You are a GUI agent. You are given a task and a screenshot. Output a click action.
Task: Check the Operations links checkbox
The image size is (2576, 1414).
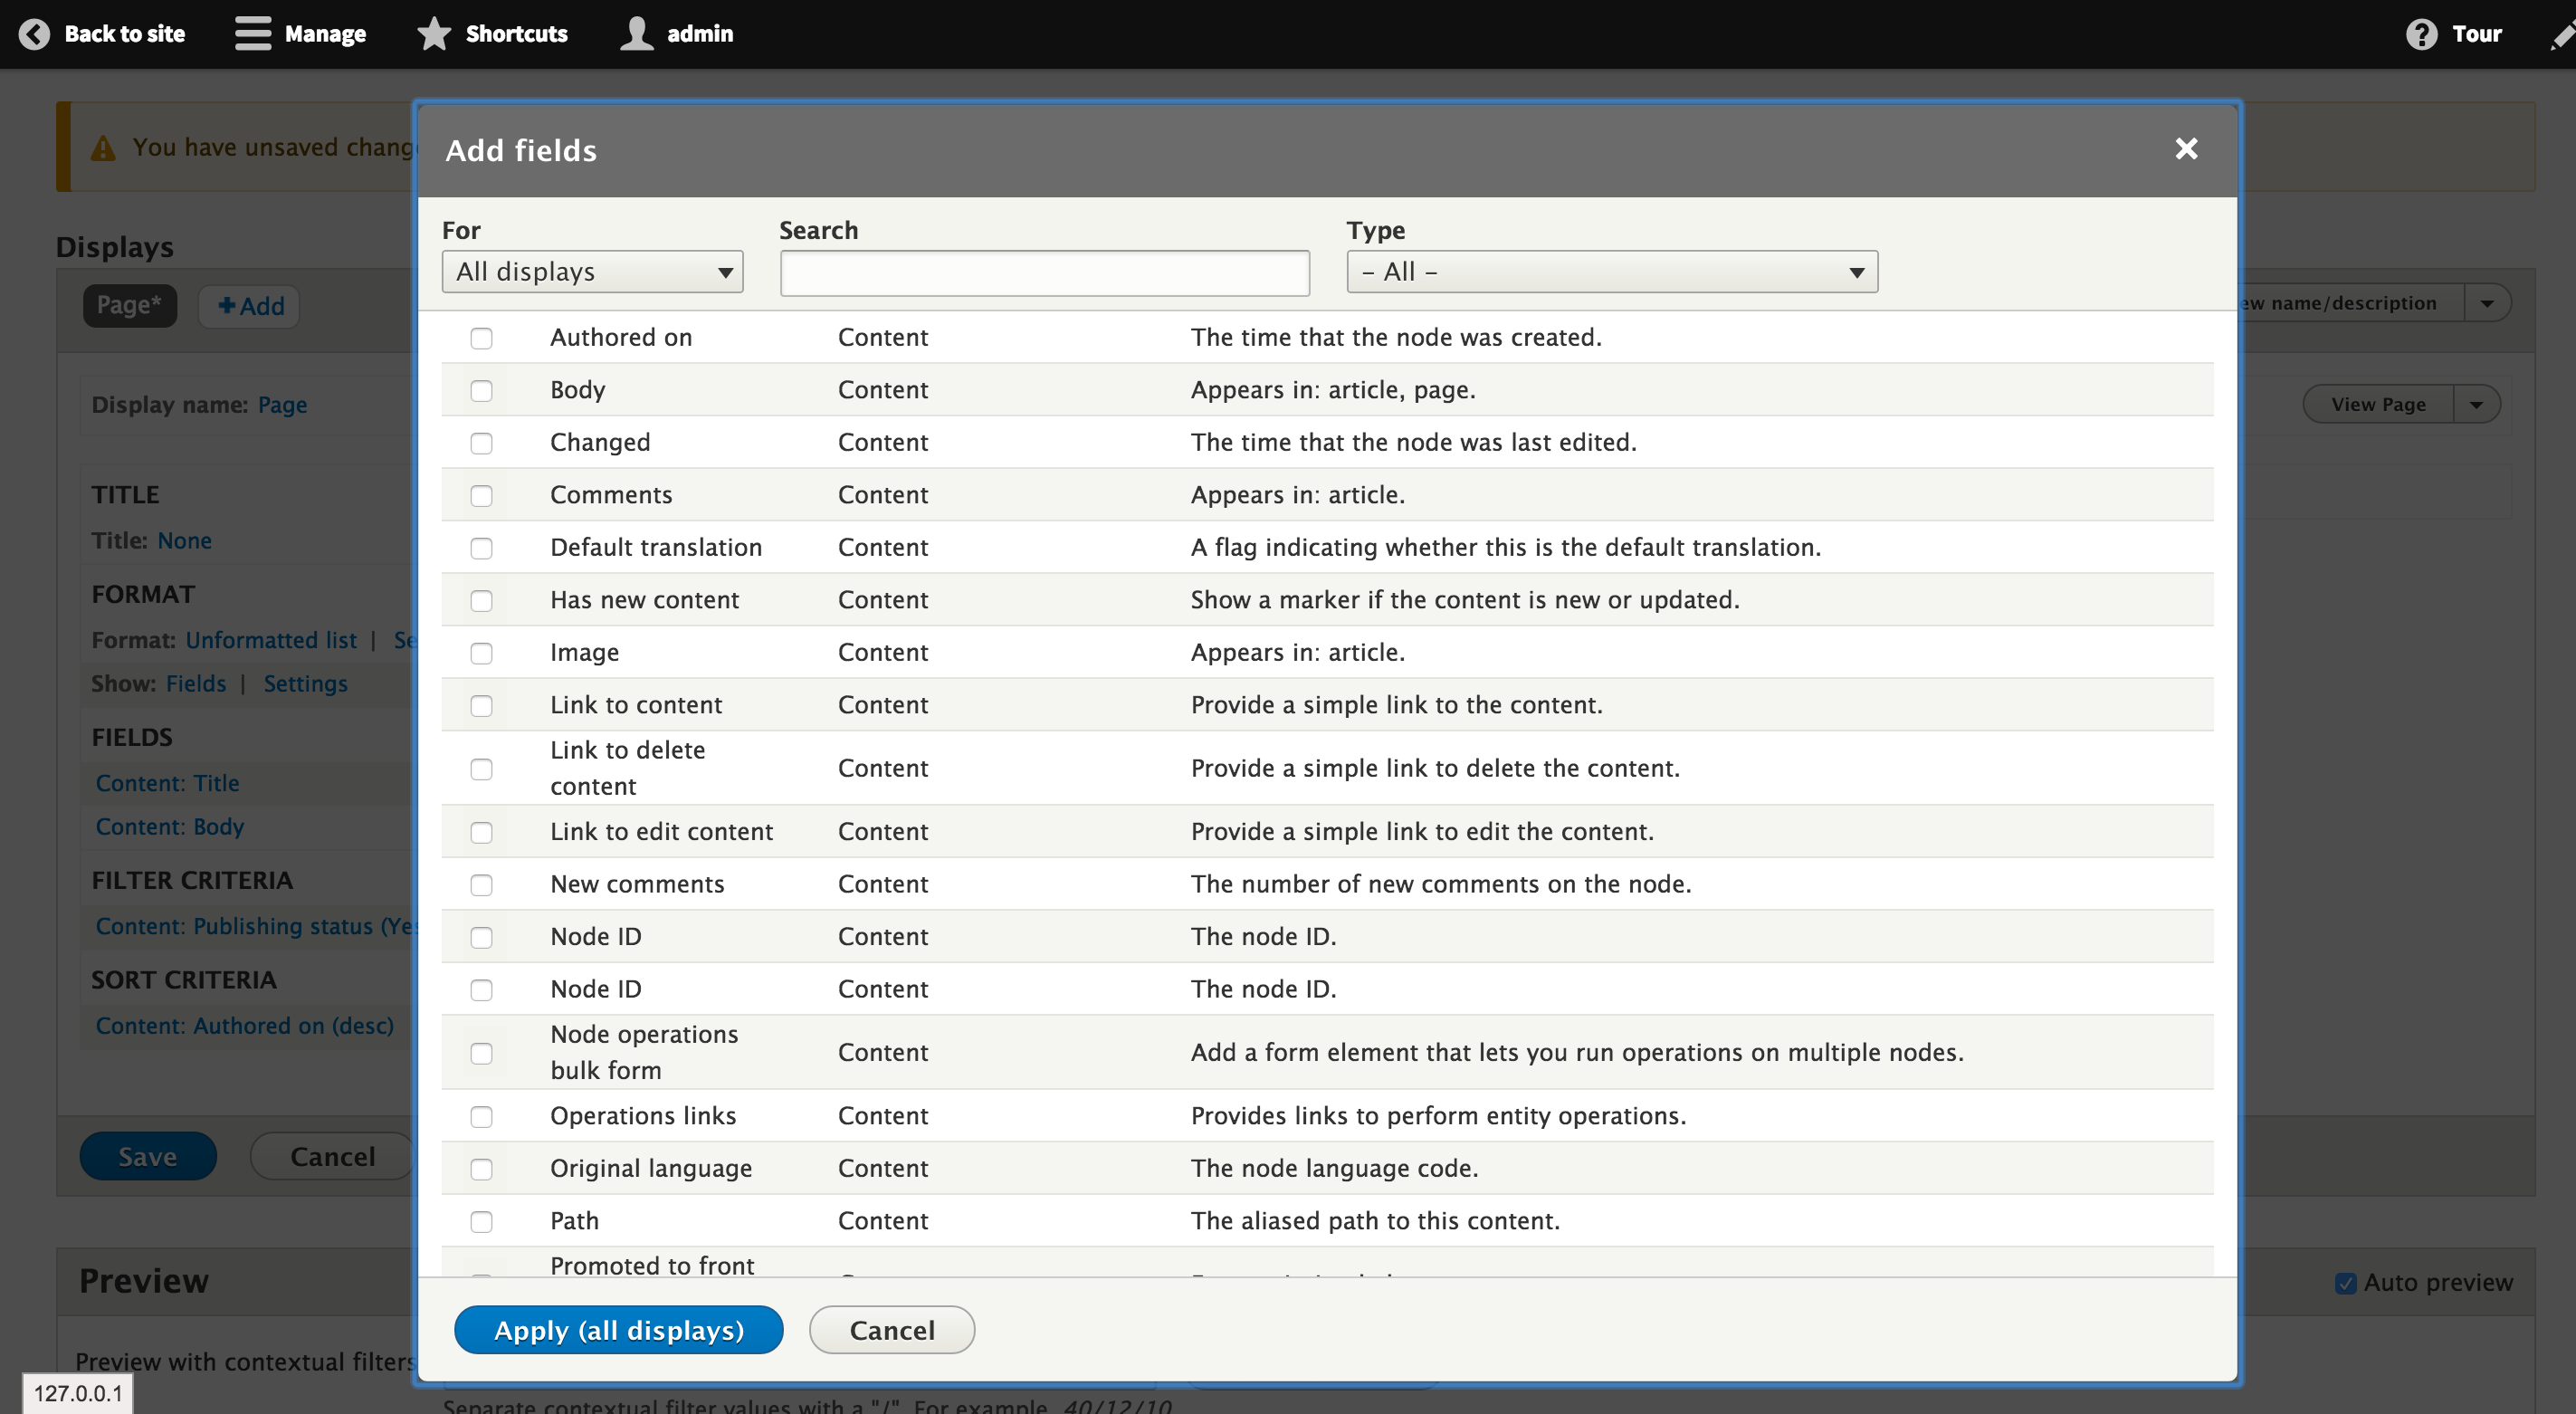click(x=481, y=1116)
